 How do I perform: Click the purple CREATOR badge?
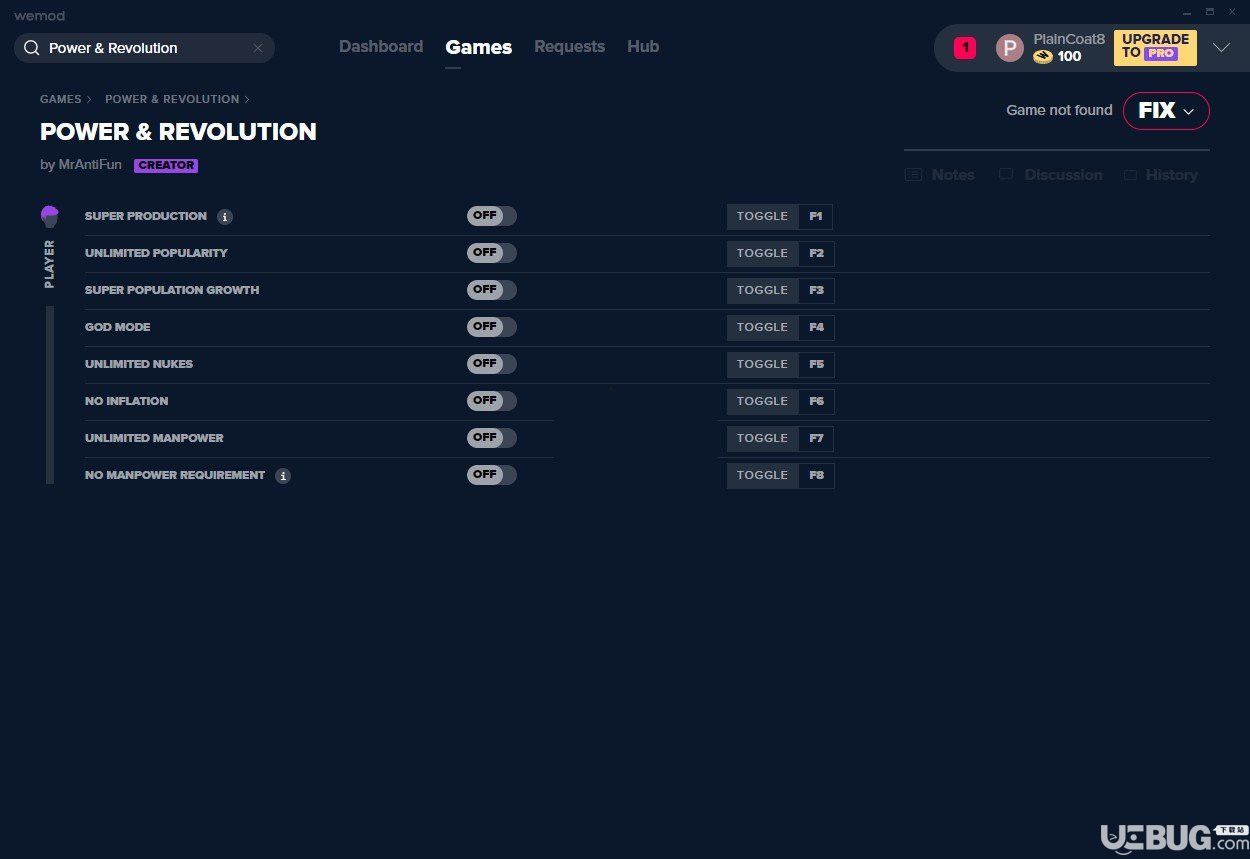click(166, 166)
